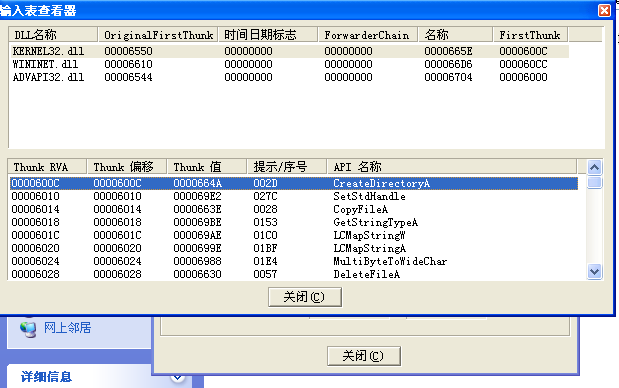
Task: Click OriginalFirstThunk value 00006544
Action: coord(128,77)
